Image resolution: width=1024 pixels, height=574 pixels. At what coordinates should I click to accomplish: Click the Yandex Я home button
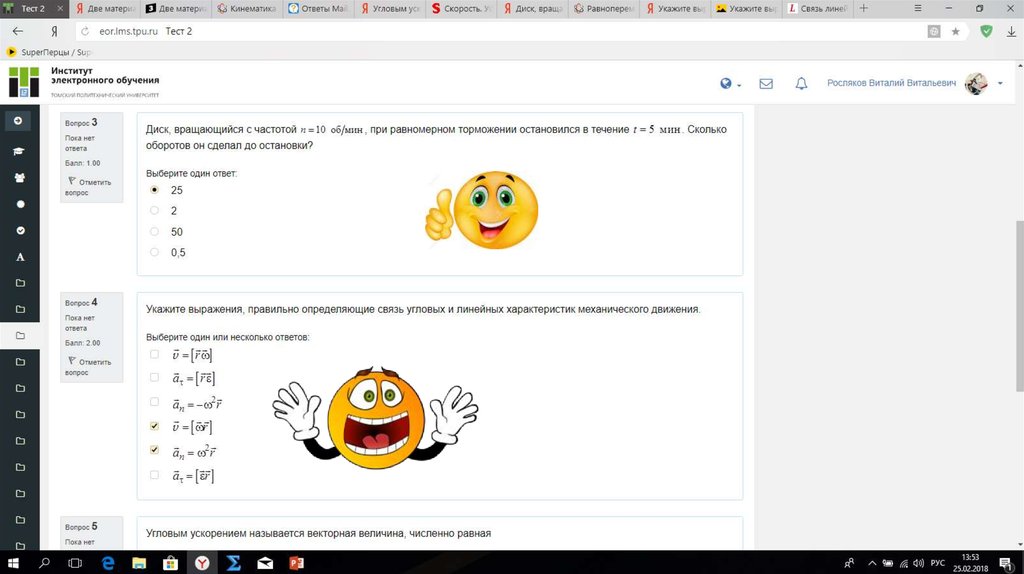(54, 31)
